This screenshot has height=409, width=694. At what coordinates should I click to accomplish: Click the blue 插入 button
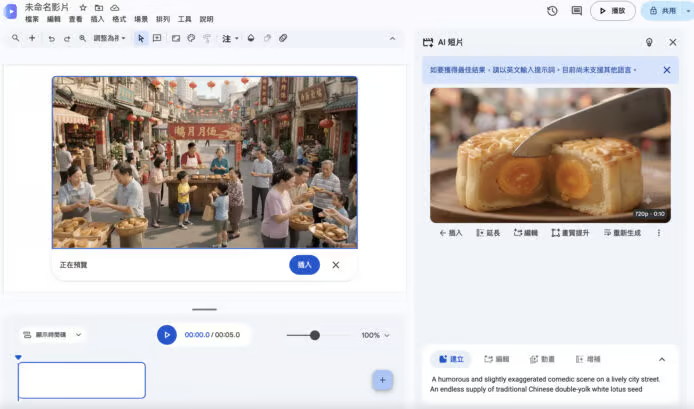[x=305, y=265]
